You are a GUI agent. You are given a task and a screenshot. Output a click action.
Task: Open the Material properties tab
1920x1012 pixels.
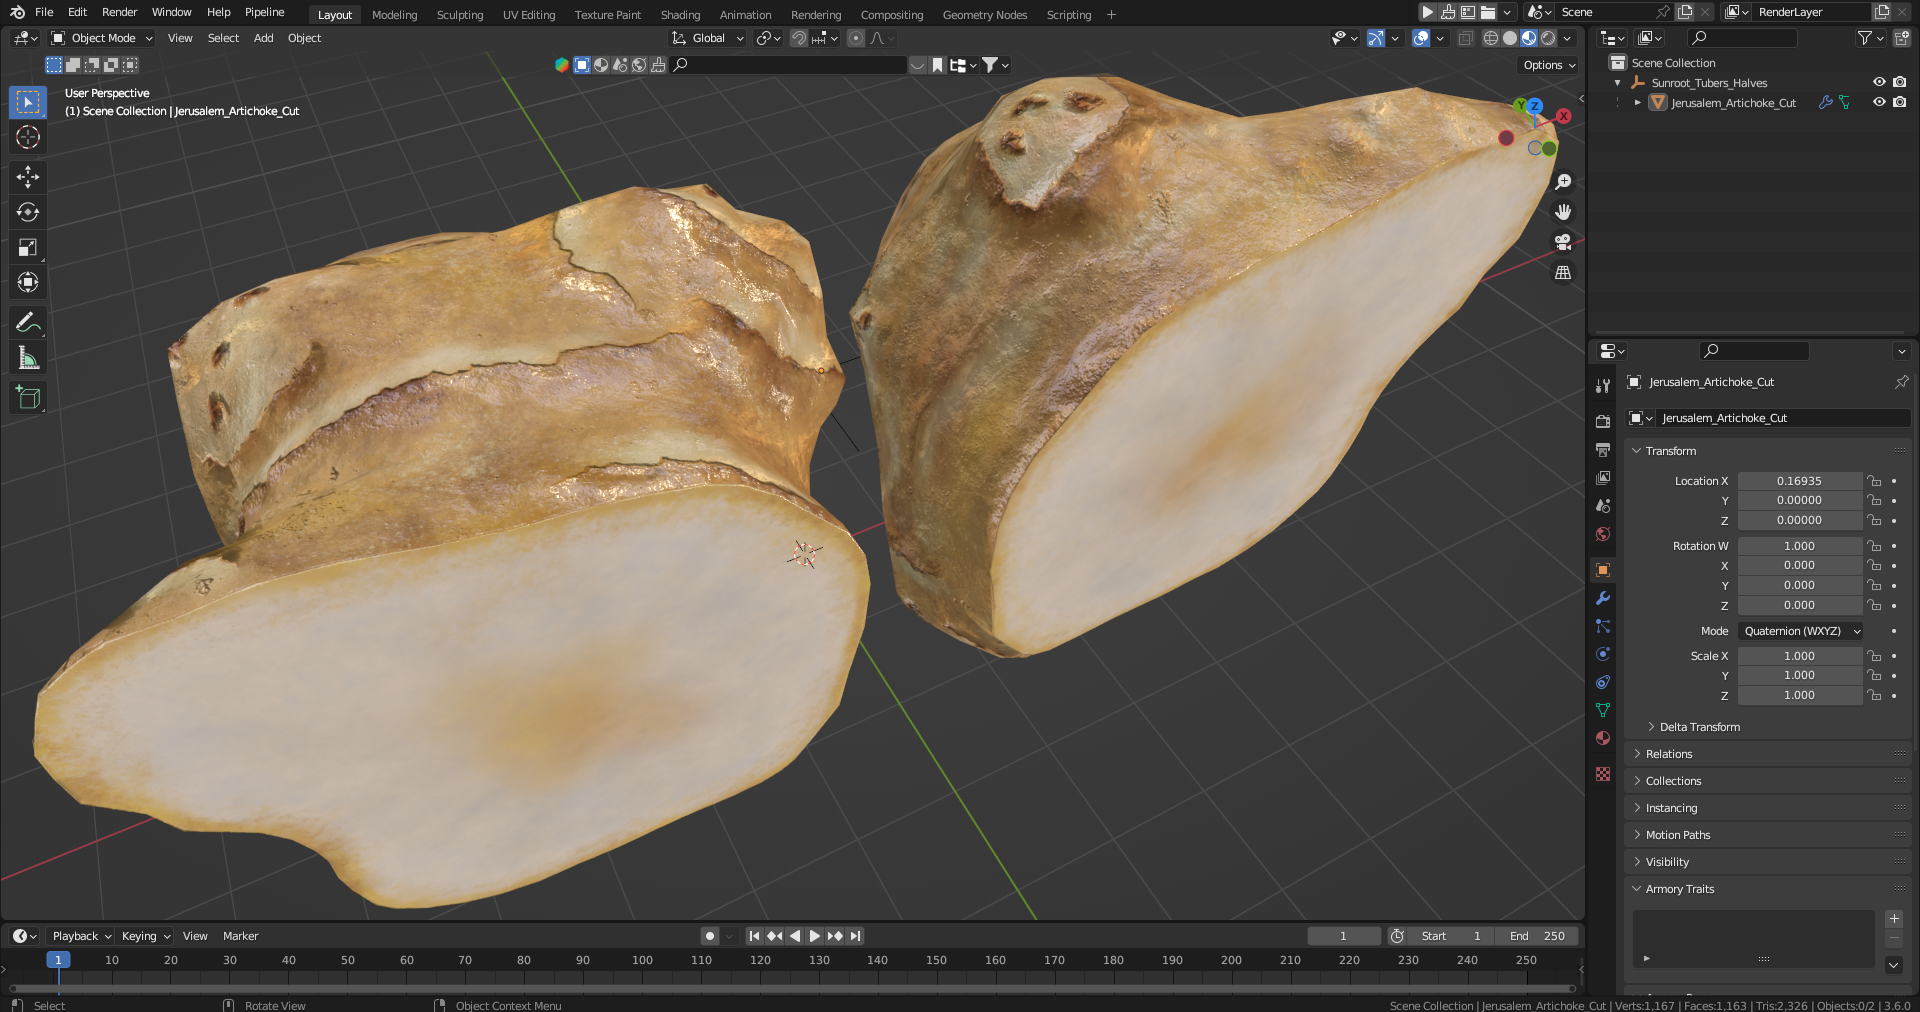point(1603,738)
